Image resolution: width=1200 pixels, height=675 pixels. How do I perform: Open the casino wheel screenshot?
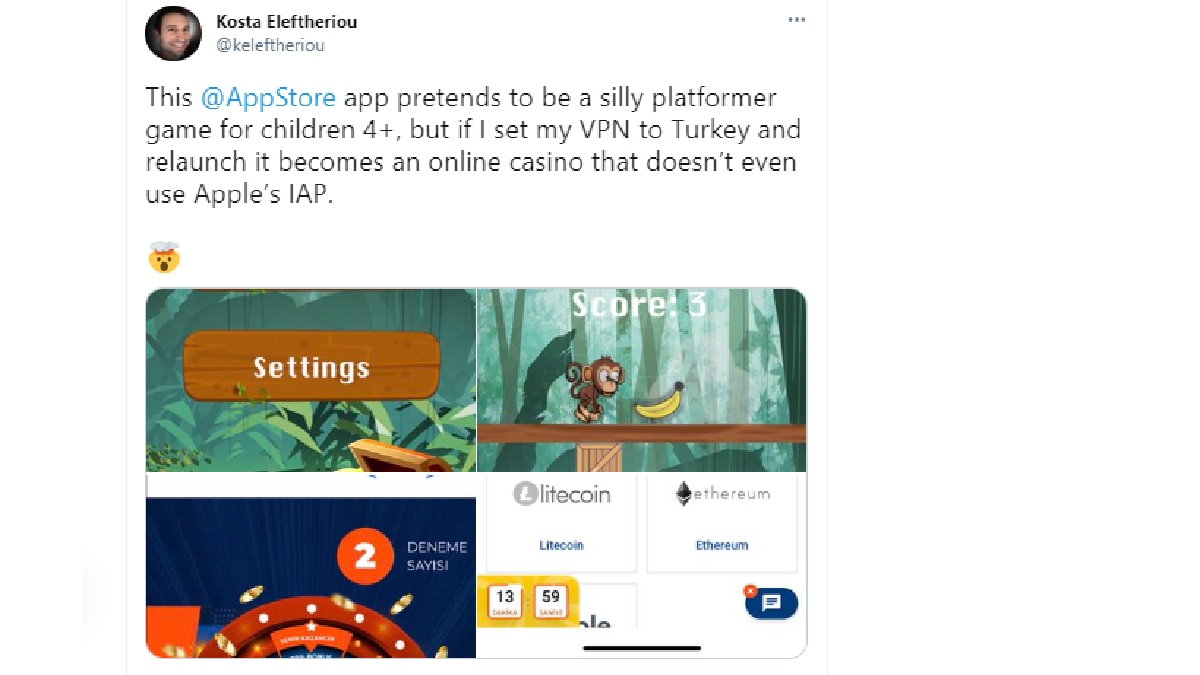click(x=311, y=566)
